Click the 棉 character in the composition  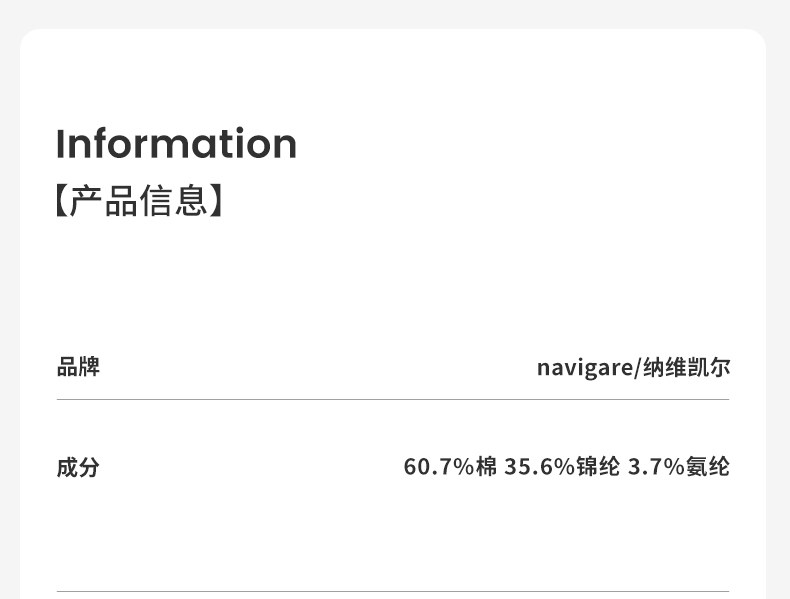(486, 467)
